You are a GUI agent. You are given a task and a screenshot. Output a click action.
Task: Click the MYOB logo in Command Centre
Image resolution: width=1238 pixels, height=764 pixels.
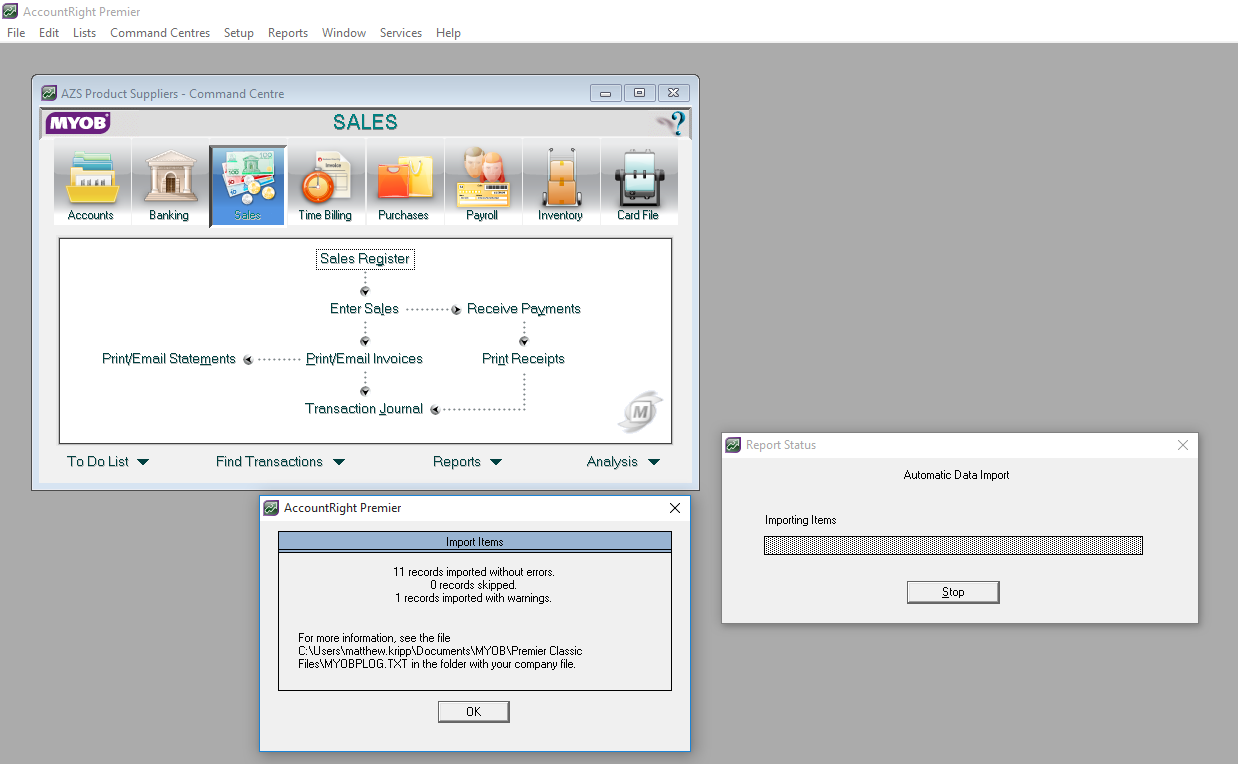tap(78, 123)
